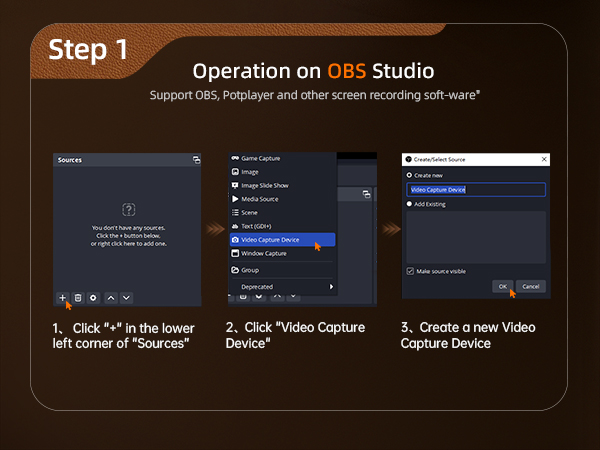Expand the Deprecated submenu arrow
The height and width of the screenshot is (450, 600).
pyautogui.click(x=331, y=287)
